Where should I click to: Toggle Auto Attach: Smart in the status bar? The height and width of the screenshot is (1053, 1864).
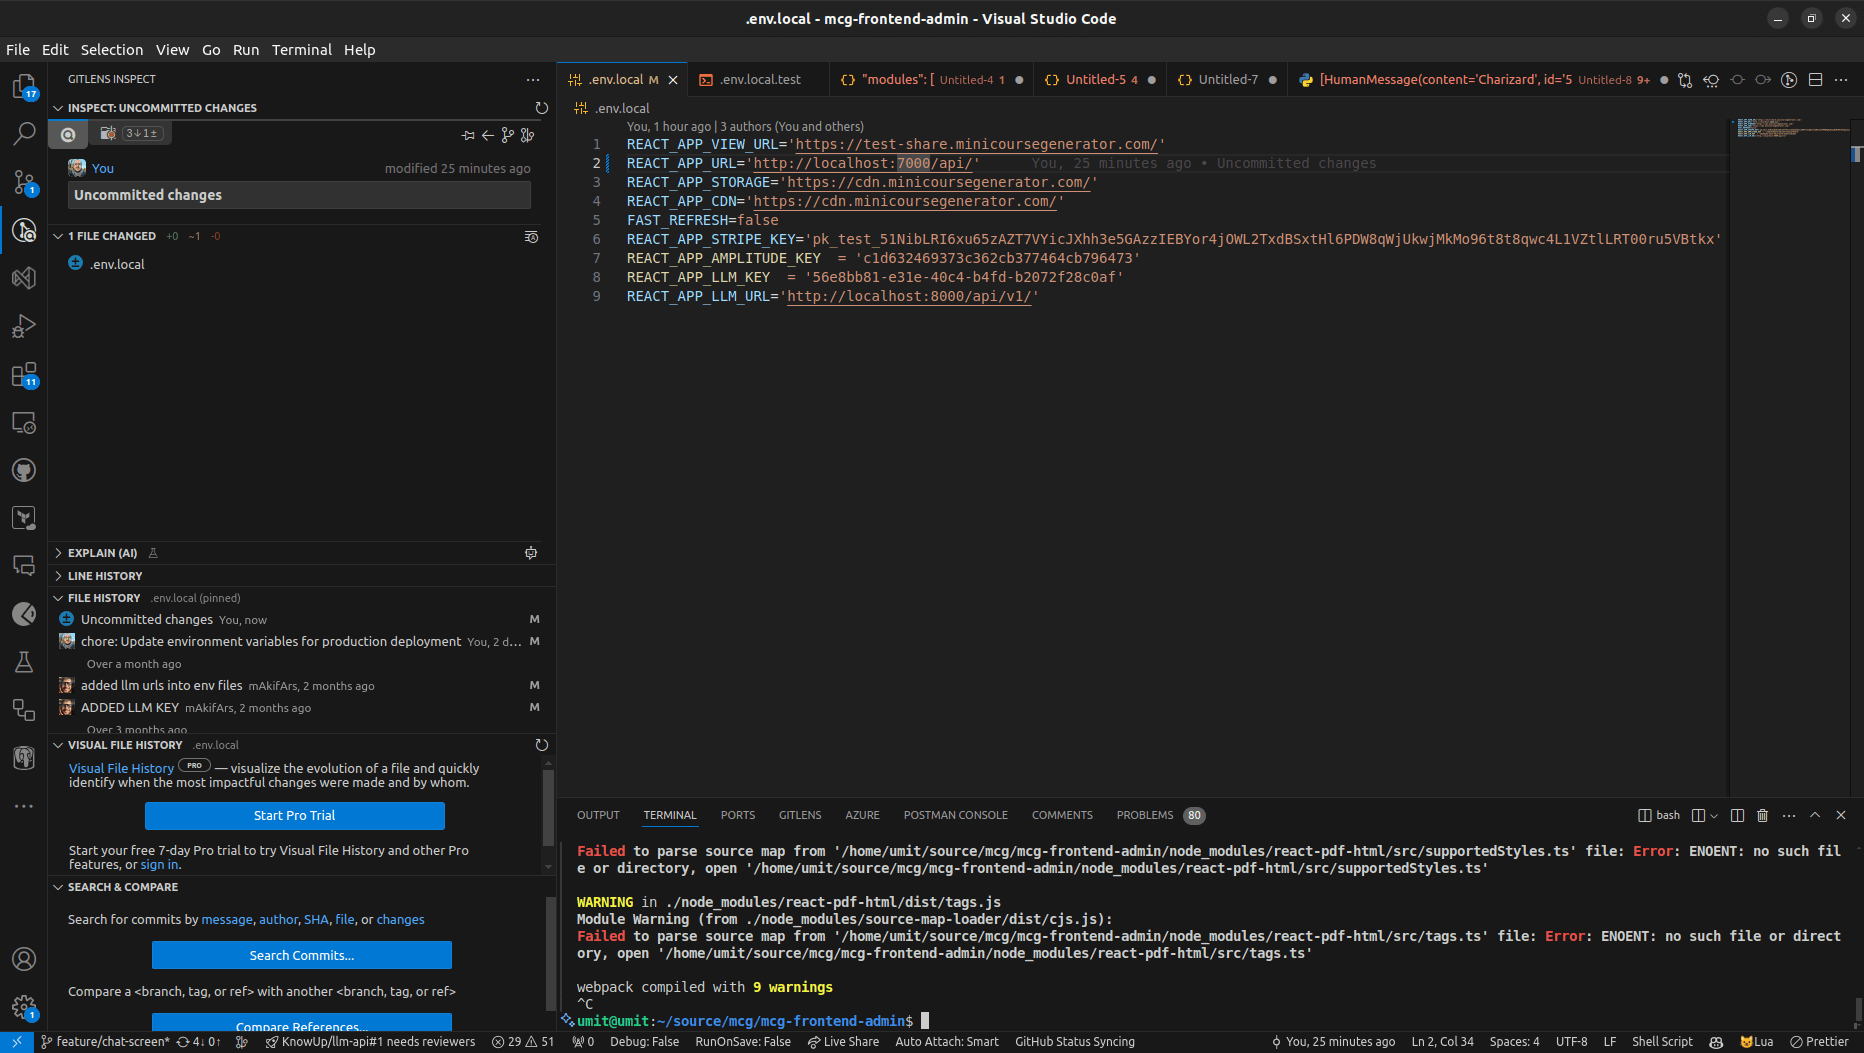tap(947, 1042)
